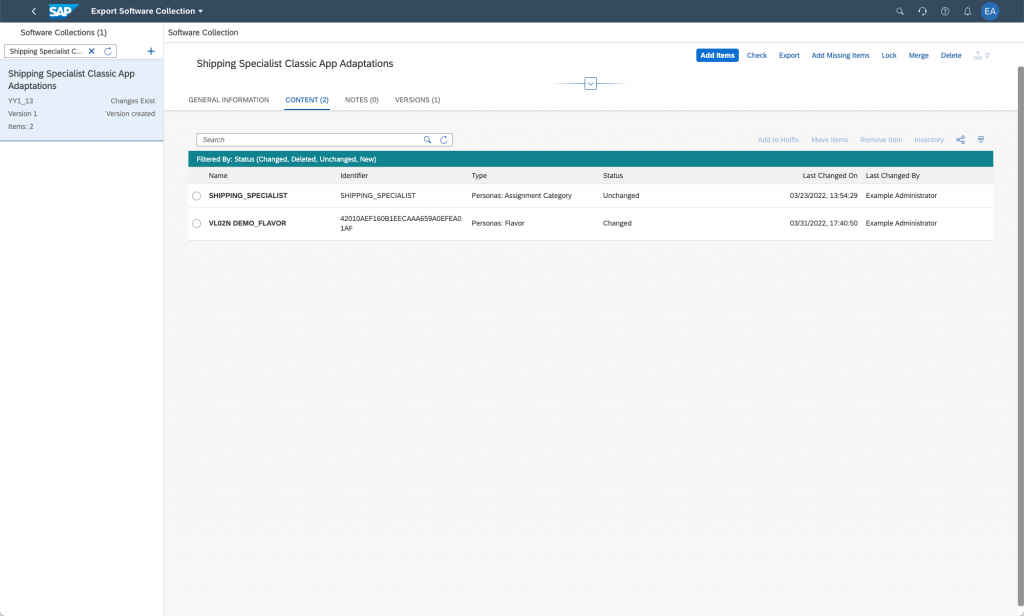Click the 03/23/2022, 13:54:29 timestamp
The height and width of the screenshot is (616, 1024).
click(824, 196)
